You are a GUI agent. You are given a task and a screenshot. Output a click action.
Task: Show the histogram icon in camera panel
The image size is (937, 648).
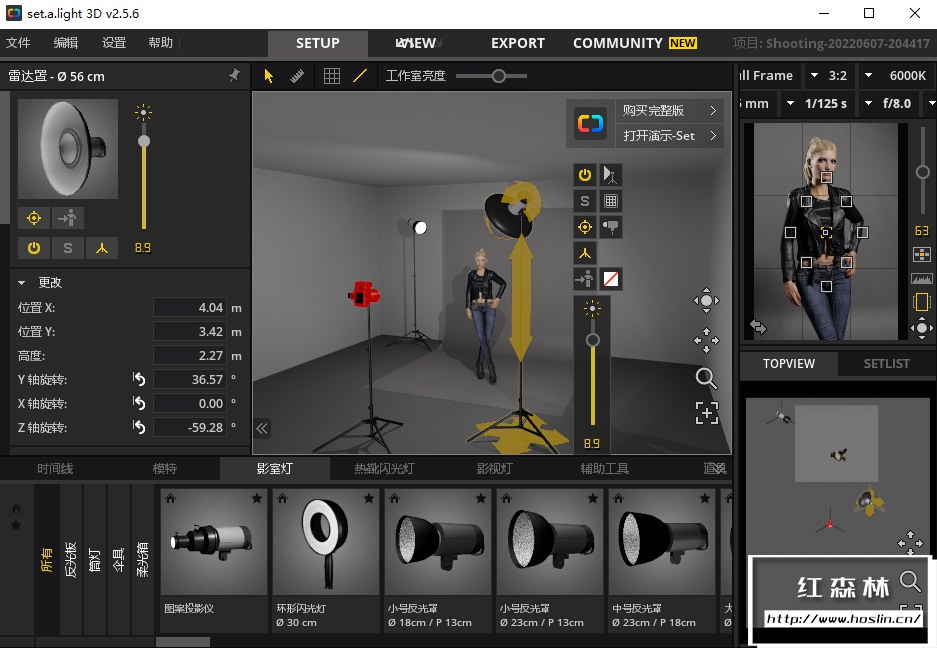point(922,279)
